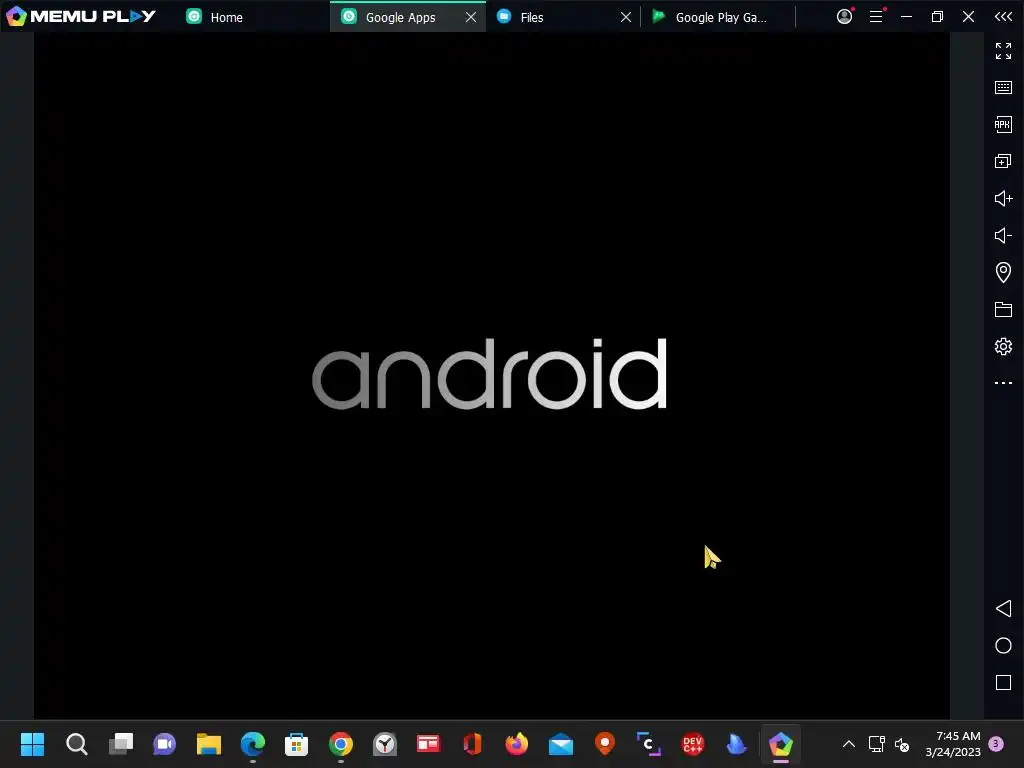This screenshot has width=1024, height=768.
Task: Install an APK via sidebar icon
Action: (x=1003, y=124)
